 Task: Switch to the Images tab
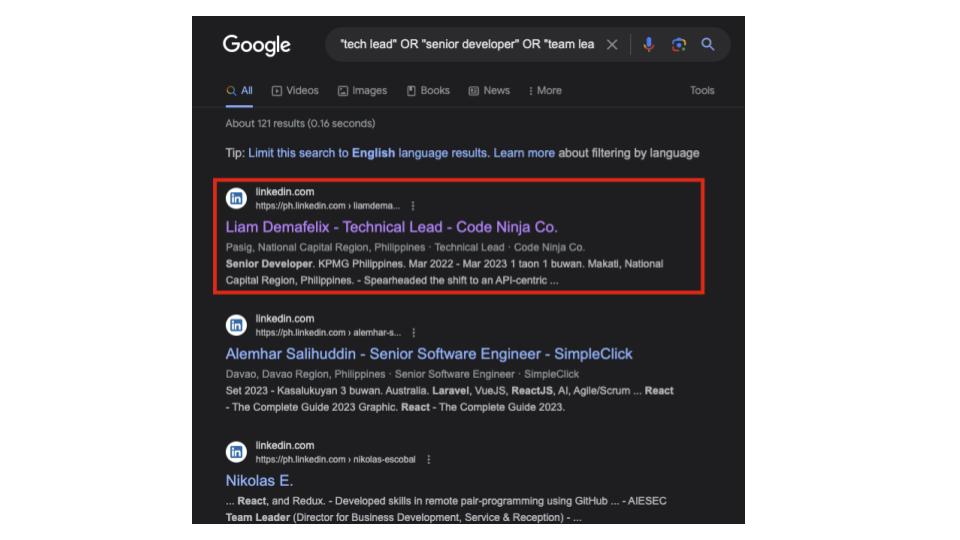[x=362, y=91]
